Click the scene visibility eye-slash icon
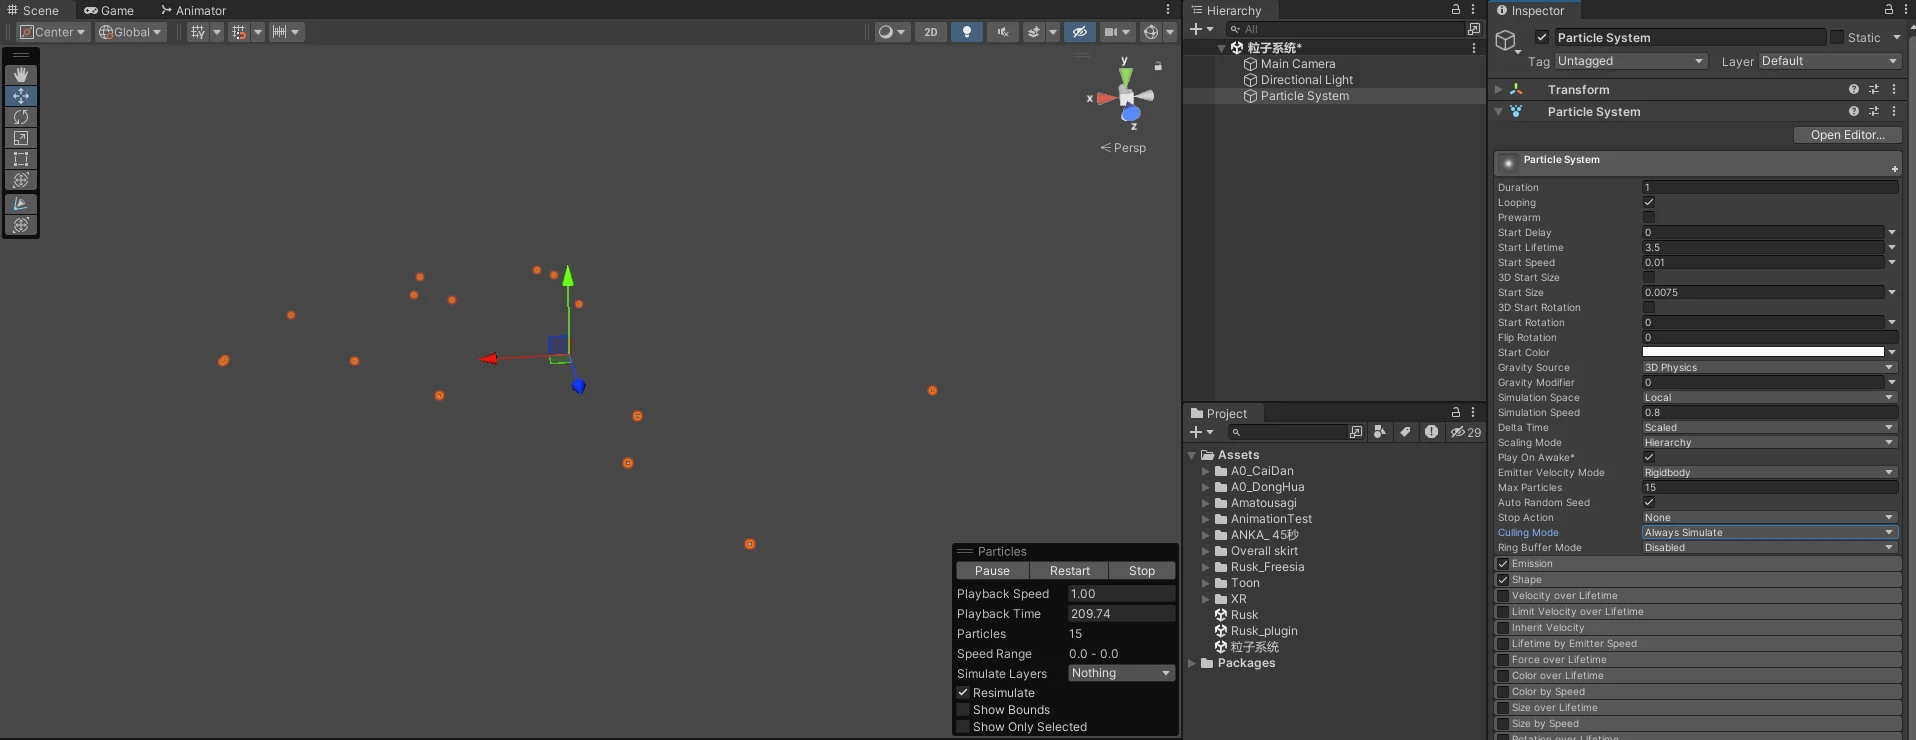Image resolution: width=1916 pixels, height=740 pixels. point(1079,32)
